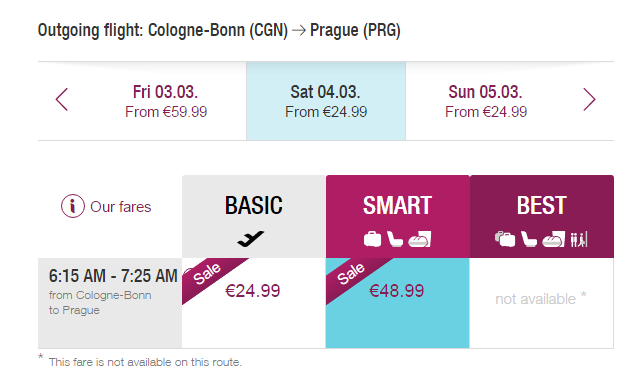Select the Sun 05.03. date tab

point(485,101)
